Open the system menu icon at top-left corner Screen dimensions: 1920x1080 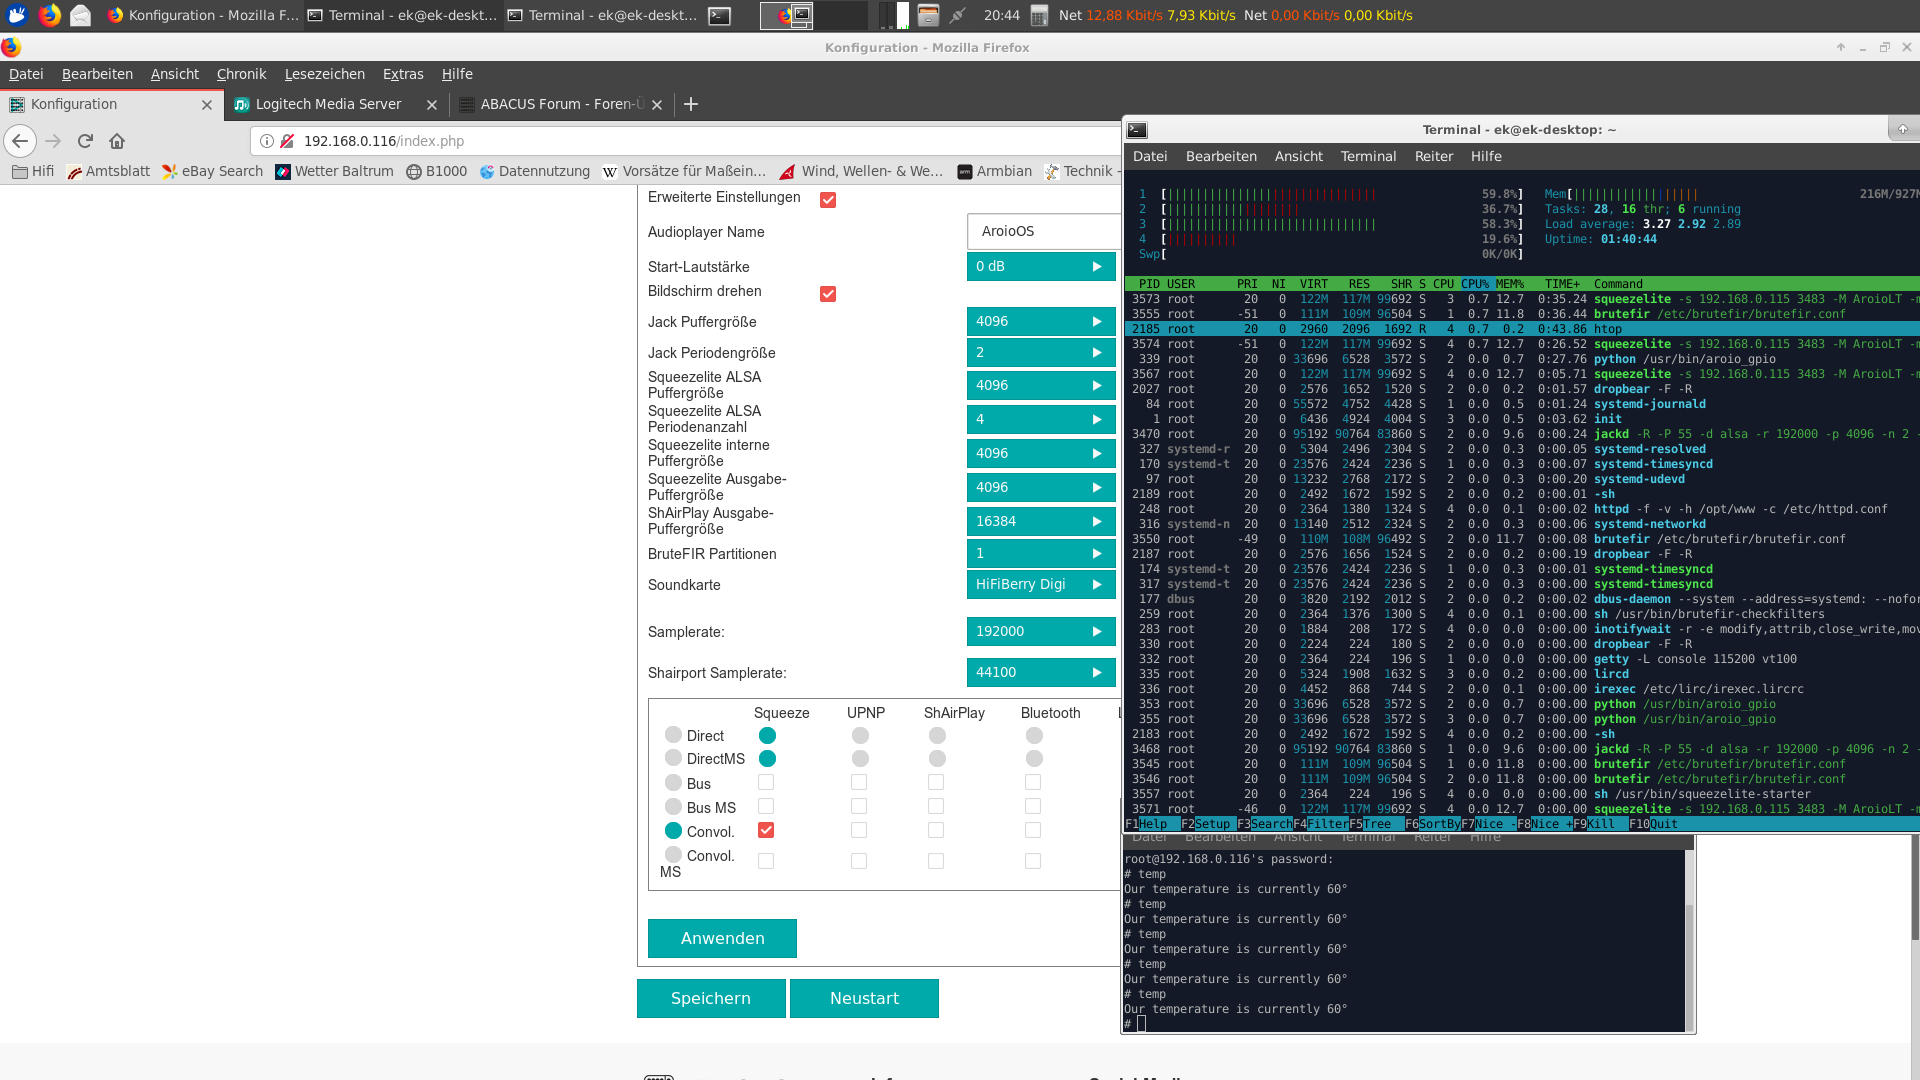17,15
